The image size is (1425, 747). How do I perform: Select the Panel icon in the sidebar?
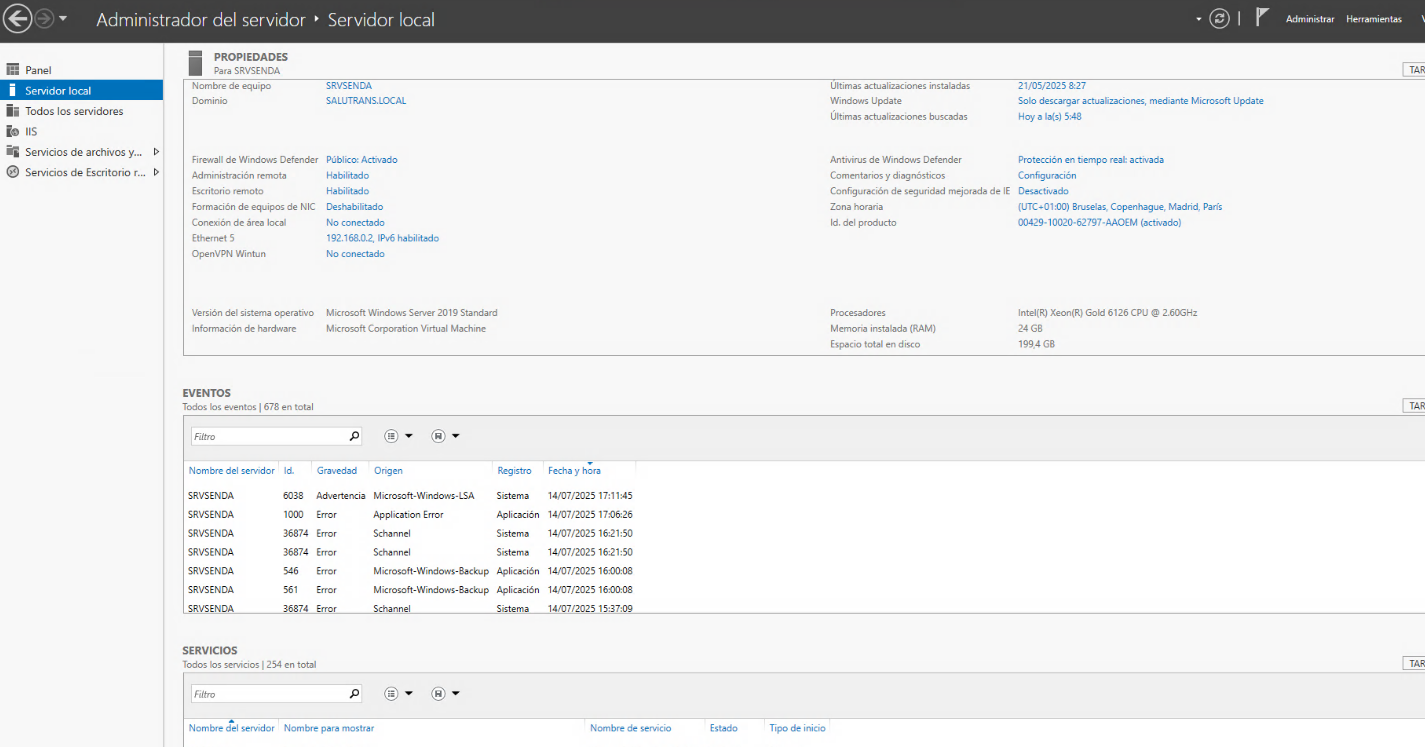click(x=13, y=70)
